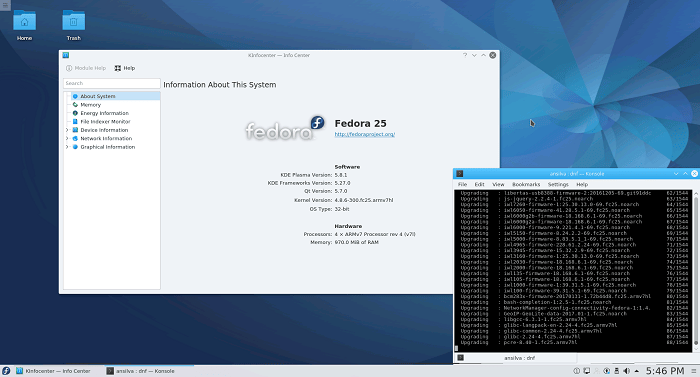Viewport: 700px width, 377px height.
Task: Click the 5:46 PM clock
Action: [665, 371]
